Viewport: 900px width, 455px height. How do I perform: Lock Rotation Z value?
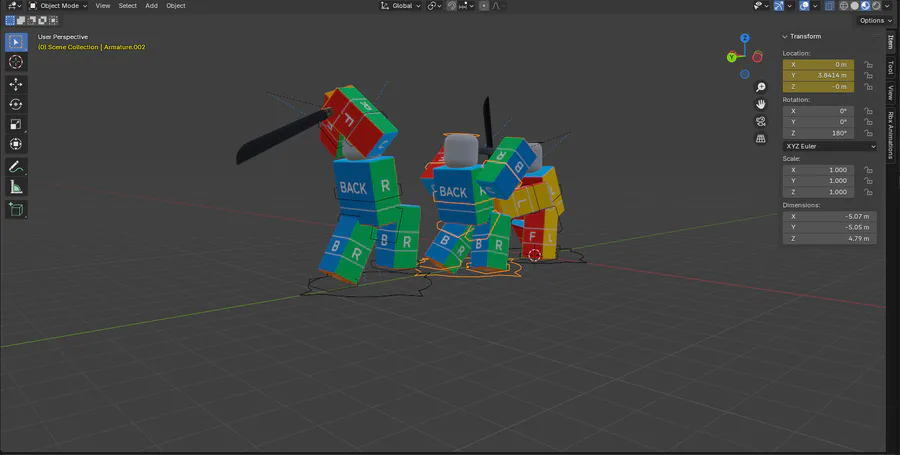click(x=868, y=133)
